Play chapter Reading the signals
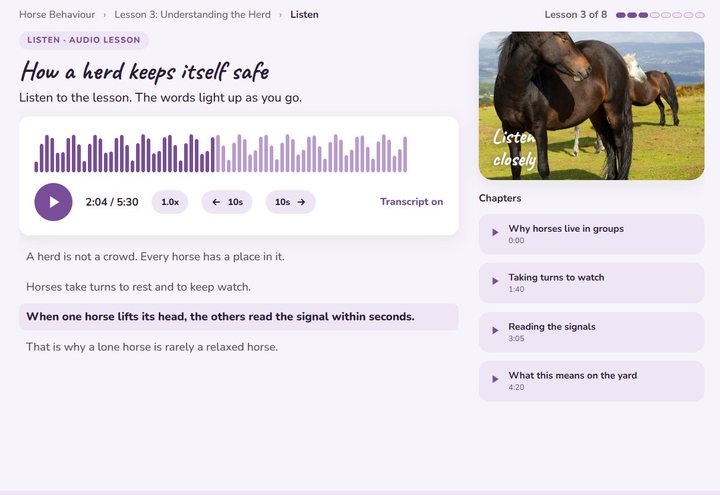The width and height of the screenshot is (720, 495). 591,332
